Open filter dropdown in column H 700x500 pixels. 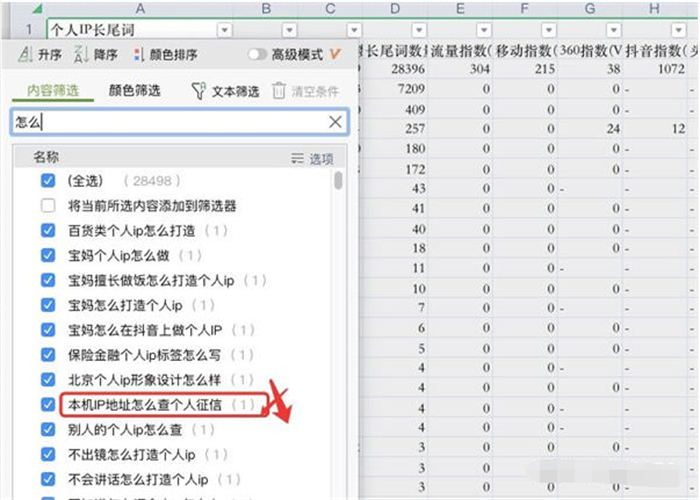click(x=679, y=30)
